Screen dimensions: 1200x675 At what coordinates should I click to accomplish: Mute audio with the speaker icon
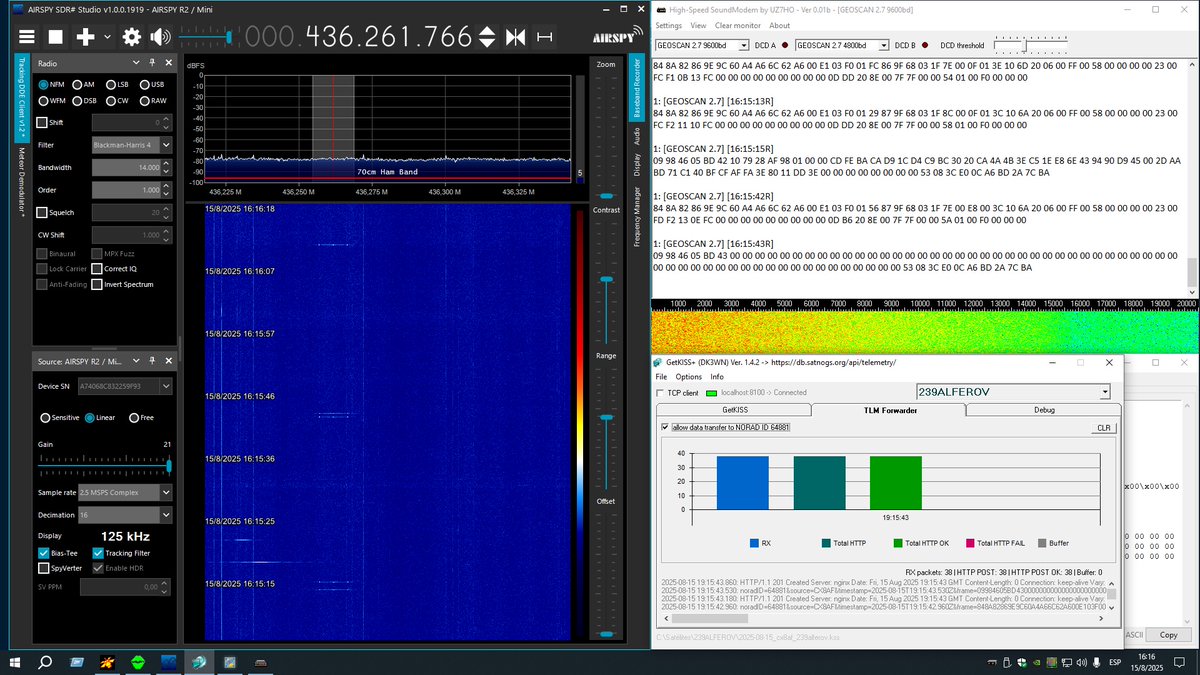[x=161, y=37]
